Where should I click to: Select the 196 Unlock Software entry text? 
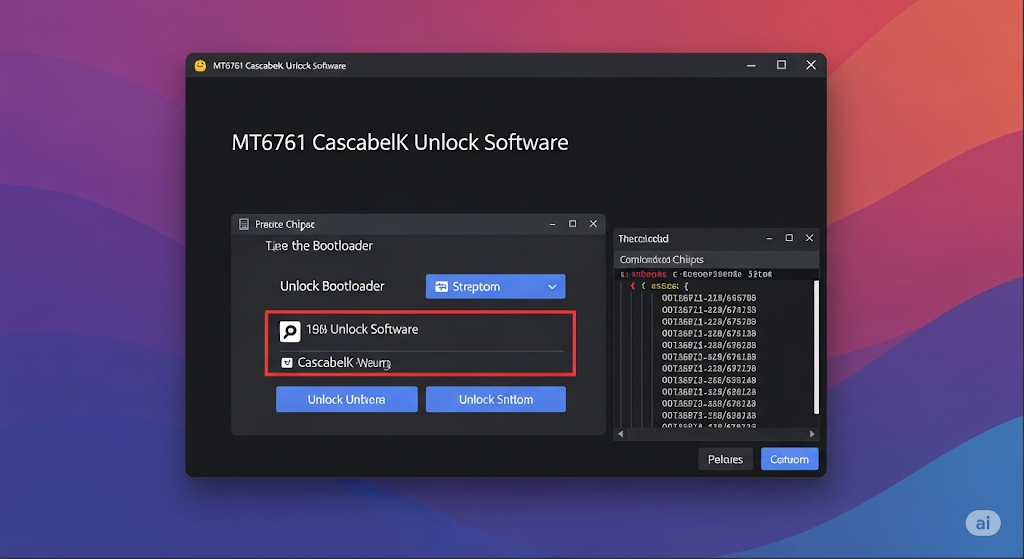(362, 330)
